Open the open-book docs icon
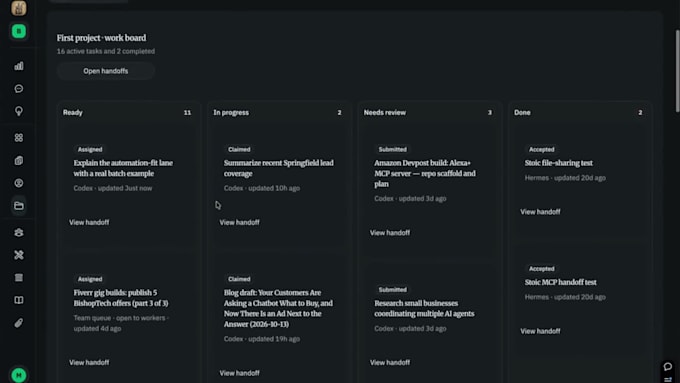Image resolution: width=680 pixels, height=383 pixels. (19, 300)
